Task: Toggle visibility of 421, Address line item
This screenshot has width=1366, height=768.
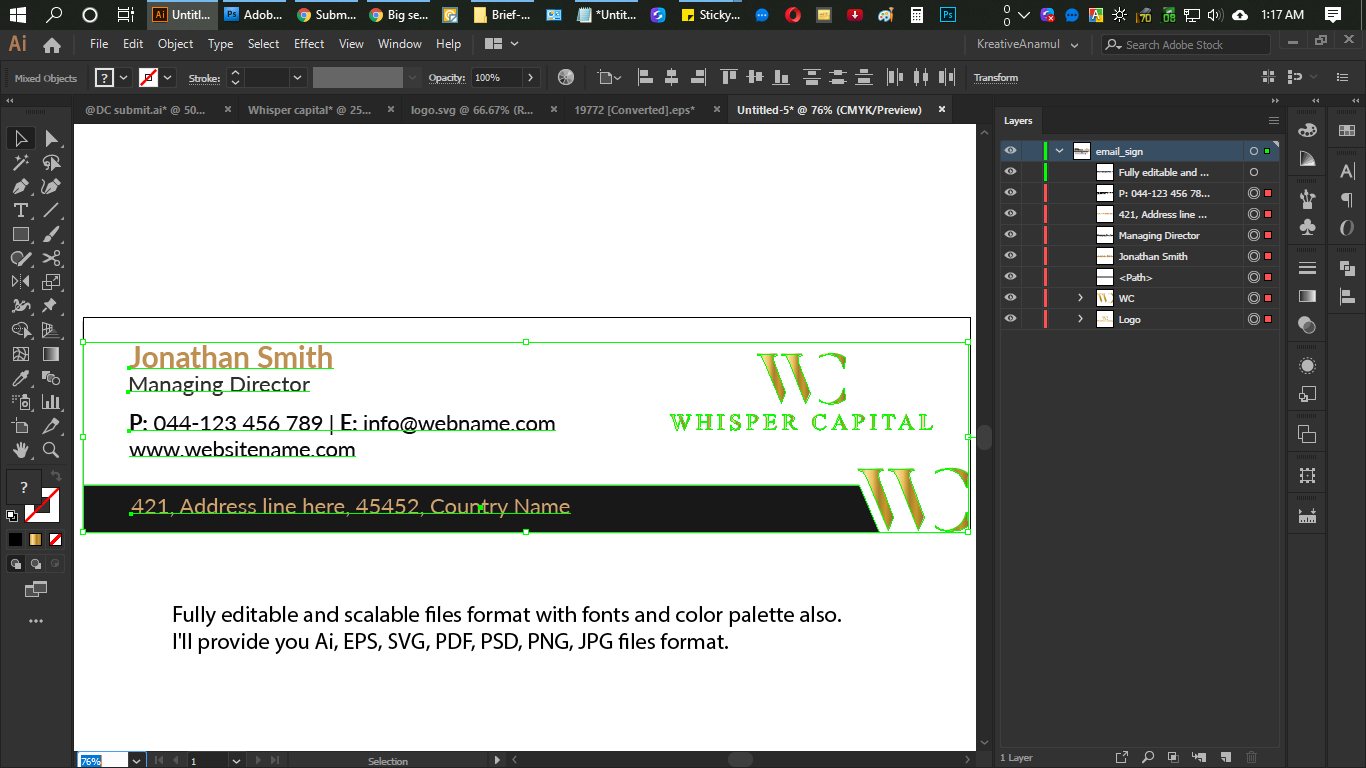Action: coord(1011,214)
